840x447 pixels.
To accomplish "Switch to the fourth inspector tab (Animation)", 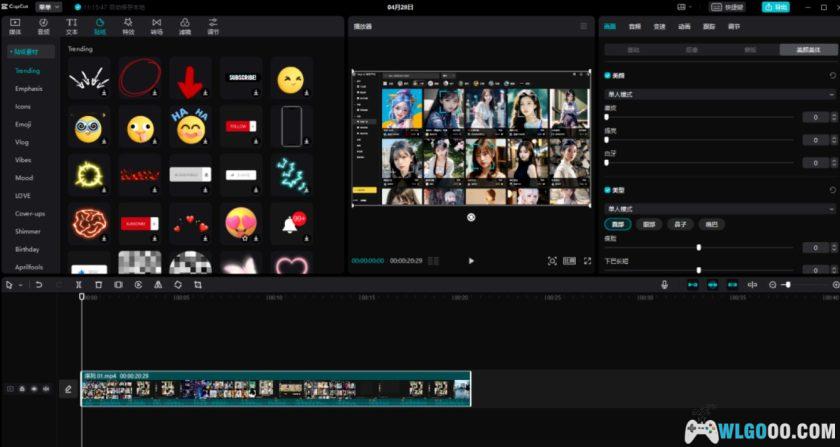I will (684, 26).
